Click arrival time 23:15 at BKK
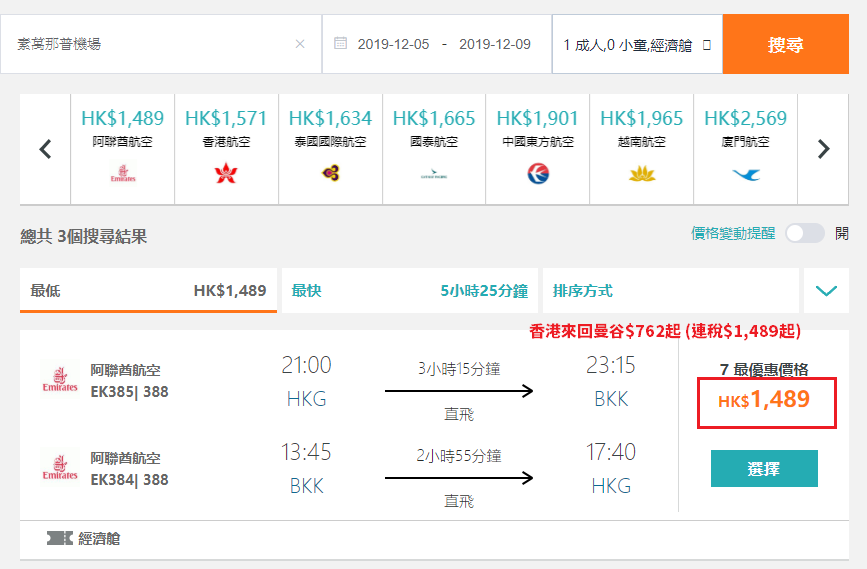Image resolution: width=867 pixels, height=569 pixels. (611, 366)
